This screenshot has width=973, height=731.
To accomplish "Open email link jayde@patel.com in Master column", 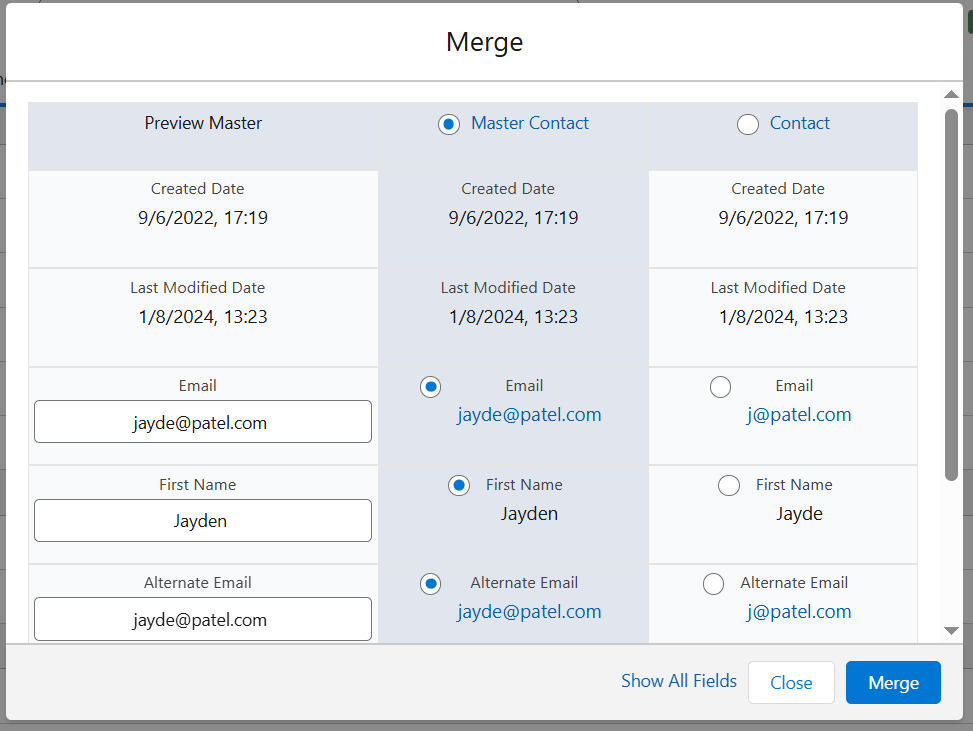I will (529, 414).
